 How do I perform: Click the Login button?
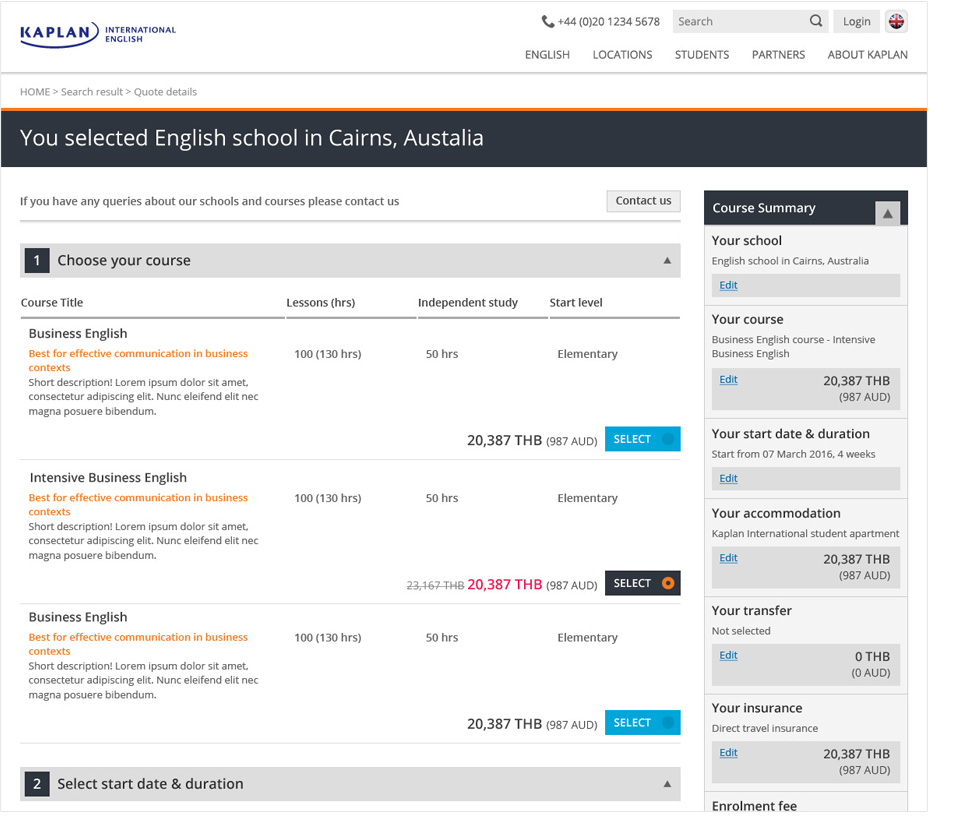[856, 22]
